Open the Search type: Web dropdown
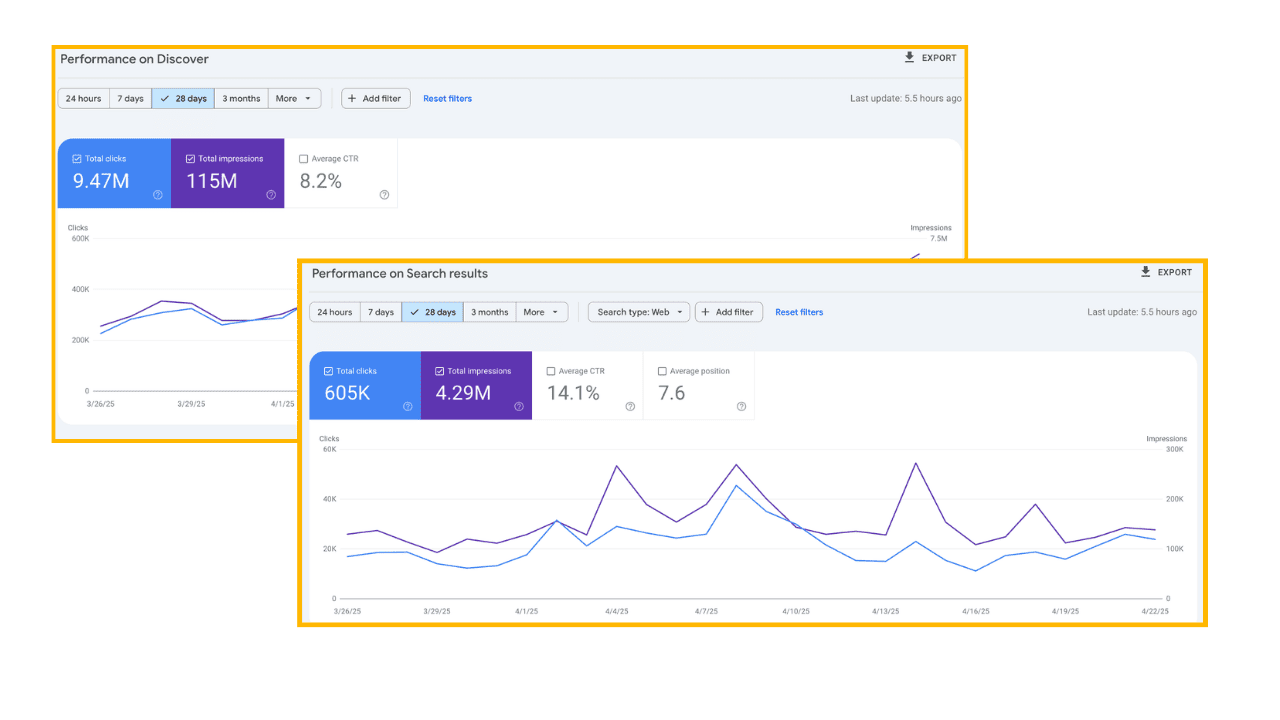This screenshot has height=720, width=1280. (639, 312)
